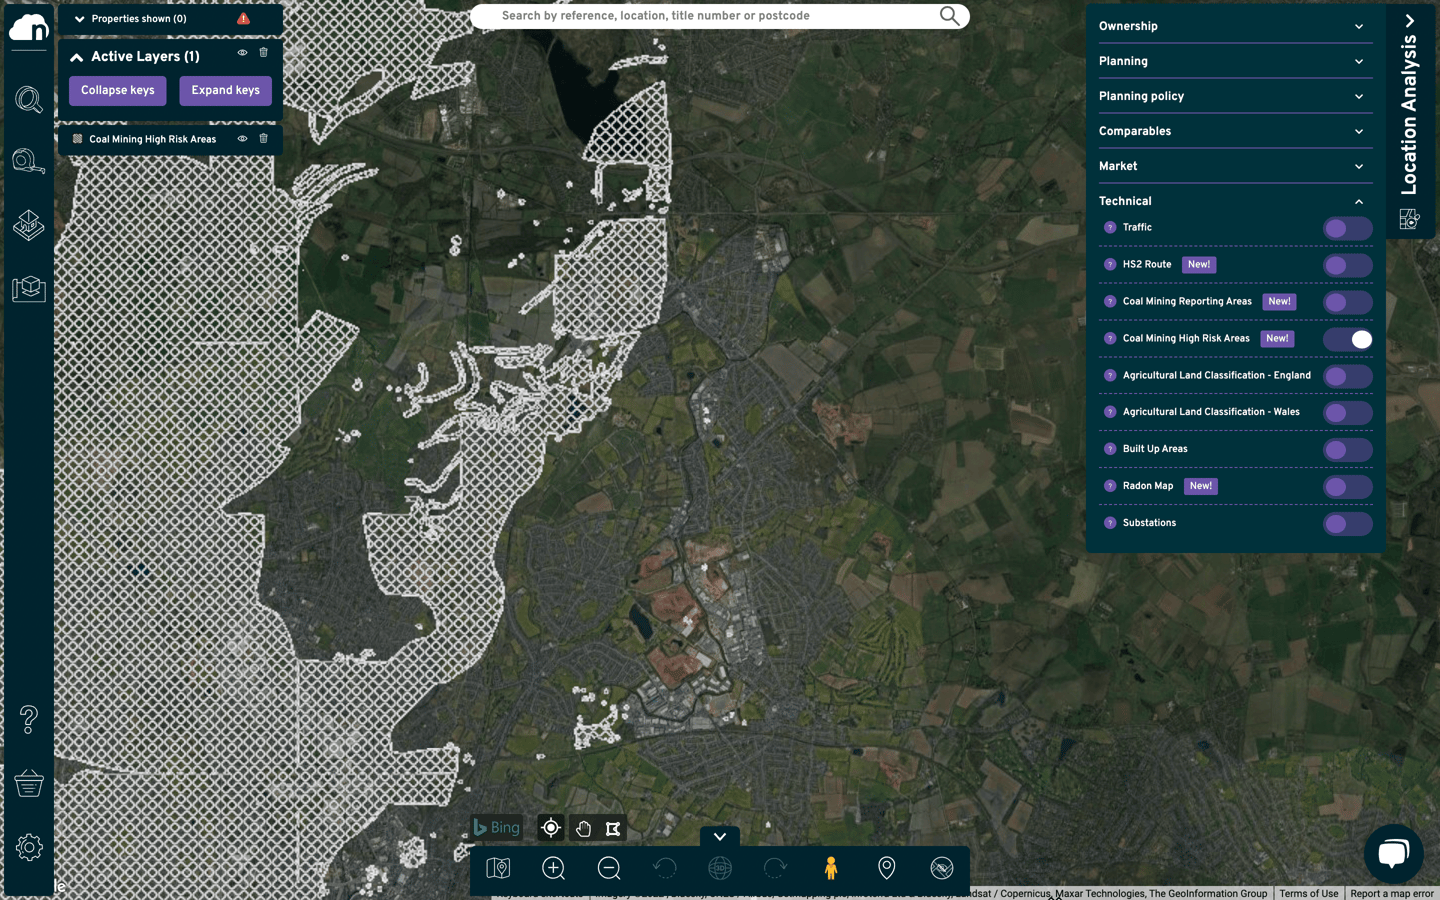1440x900 pixels.
Task: Select the polygon drawing tool
Action: [613, 828]
